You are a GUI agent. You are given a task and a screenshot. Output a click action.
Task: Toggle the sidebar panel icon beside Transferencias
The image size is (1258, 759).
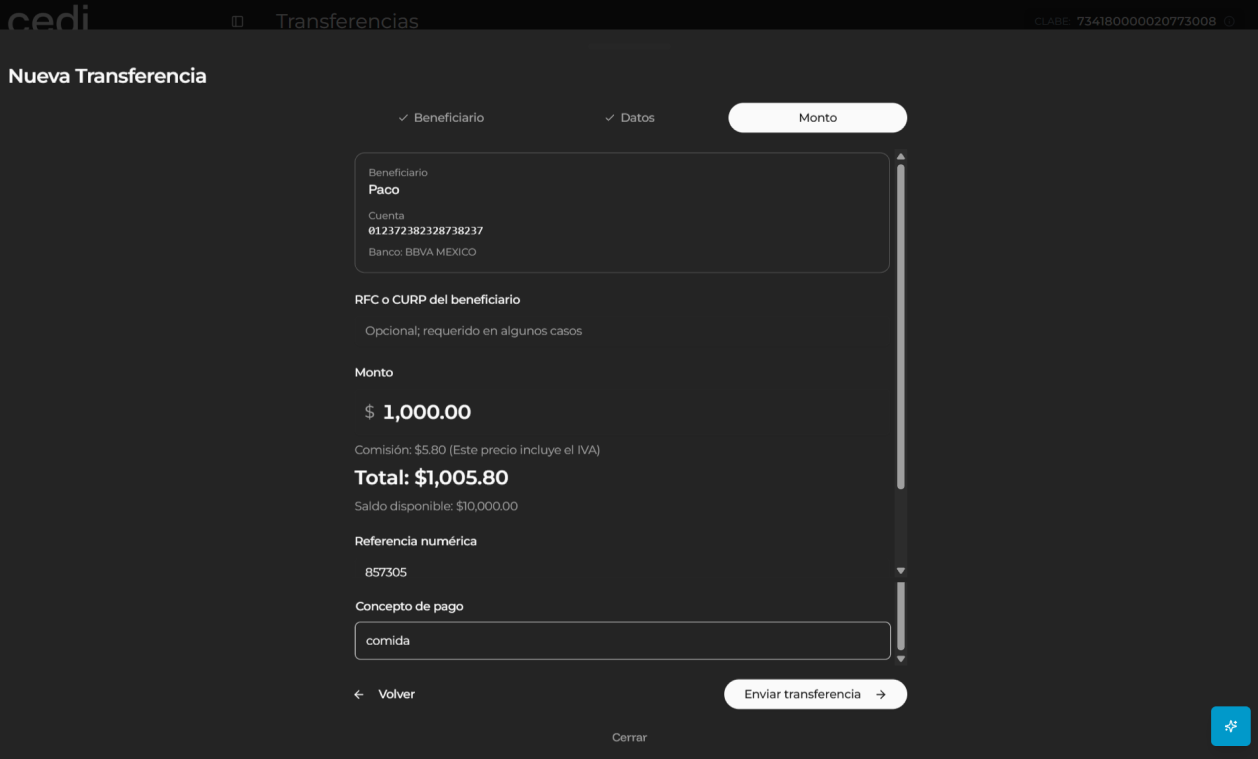[x=237, y=21]
